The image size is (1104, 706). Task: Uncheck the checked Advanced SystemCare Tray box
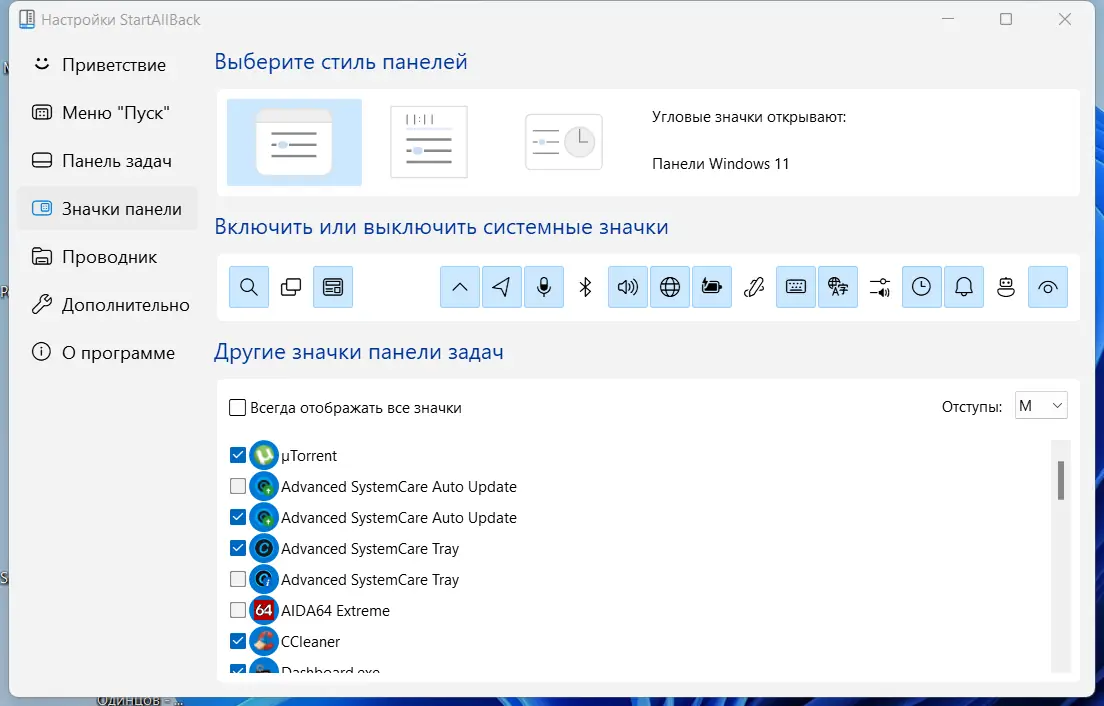tap(238, 548)
